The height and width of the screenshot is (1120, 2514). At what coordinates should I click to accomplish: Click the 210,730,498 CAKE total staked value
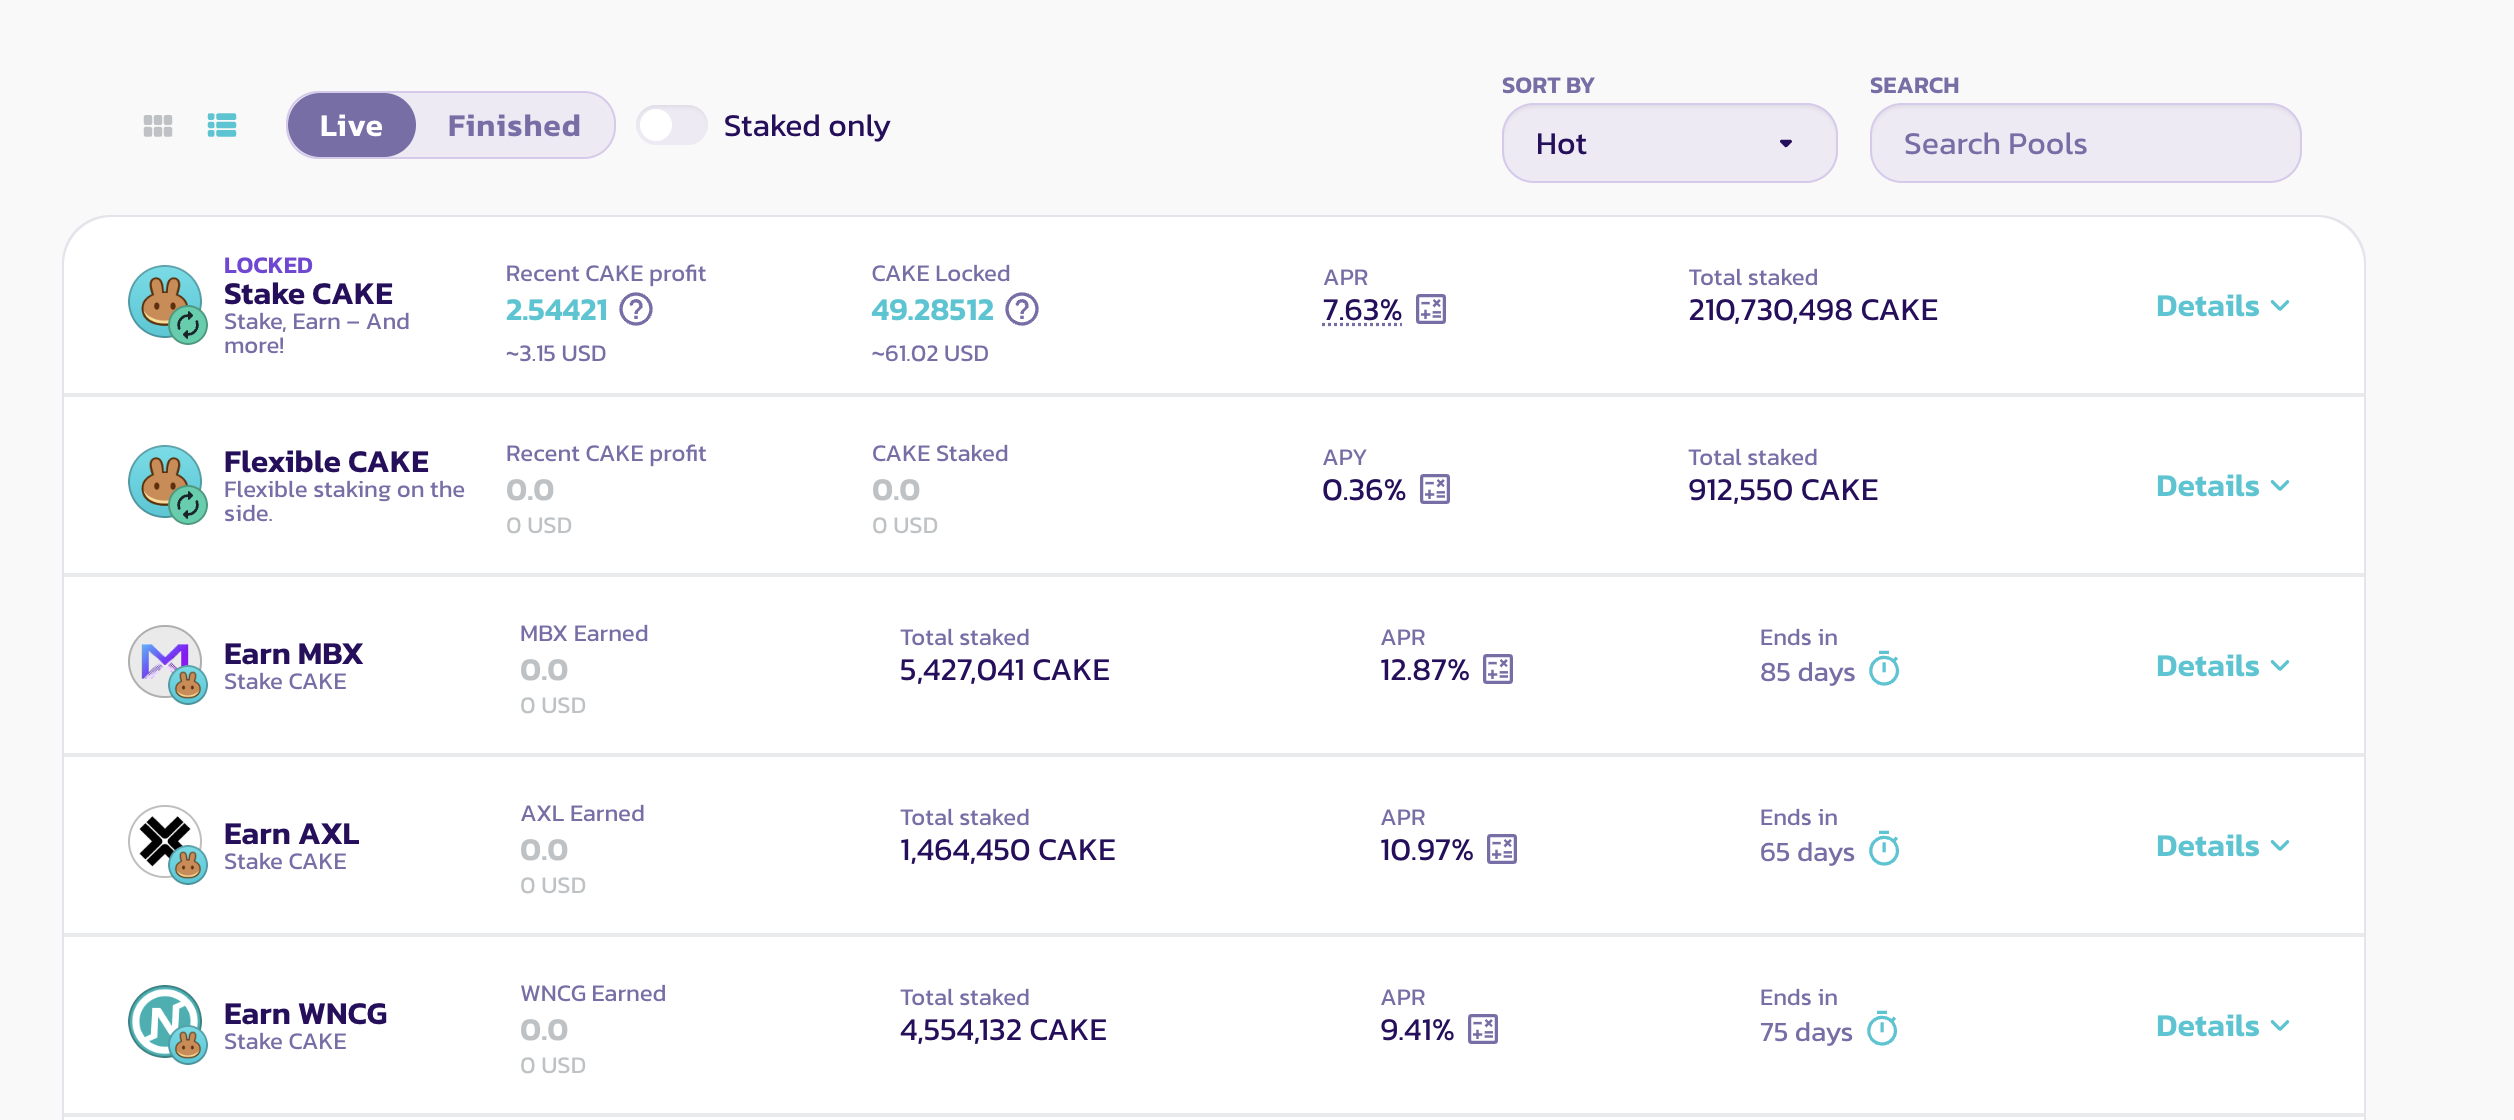pyautogui.click(x=1813, y=310)
